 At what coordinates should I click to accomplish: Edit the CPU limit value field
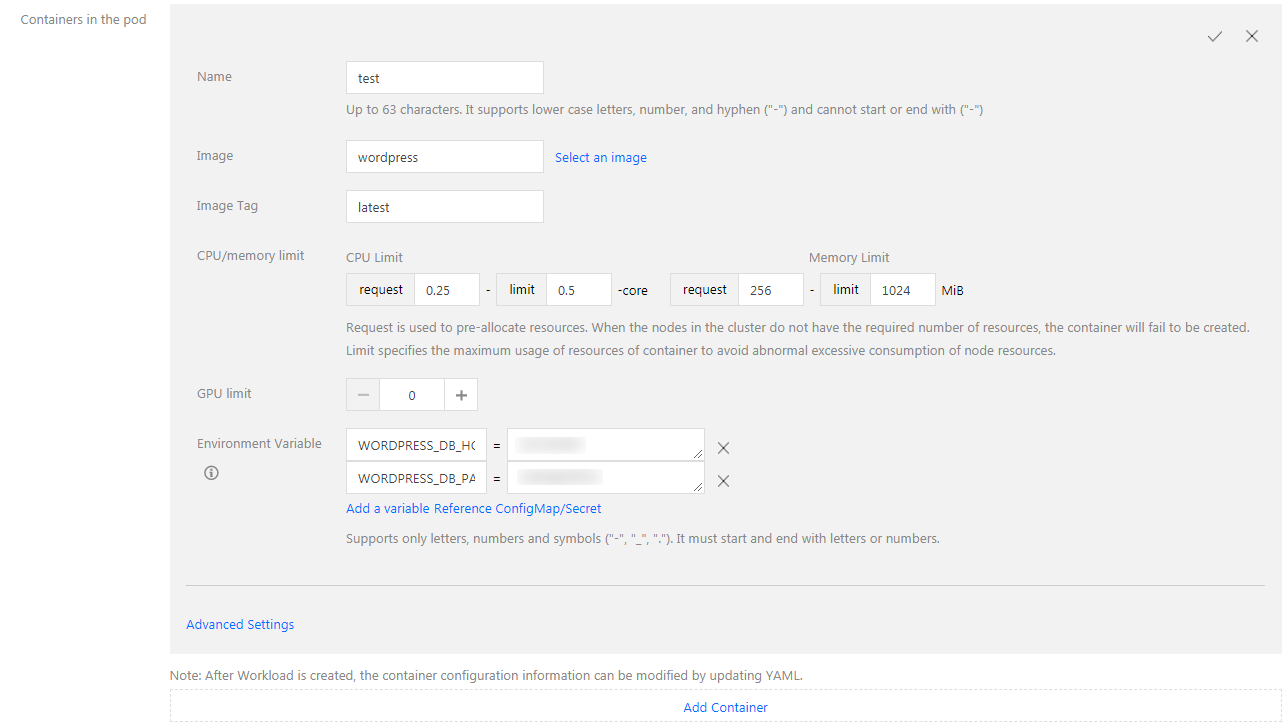pyautogui.click(x=578, y=290)
